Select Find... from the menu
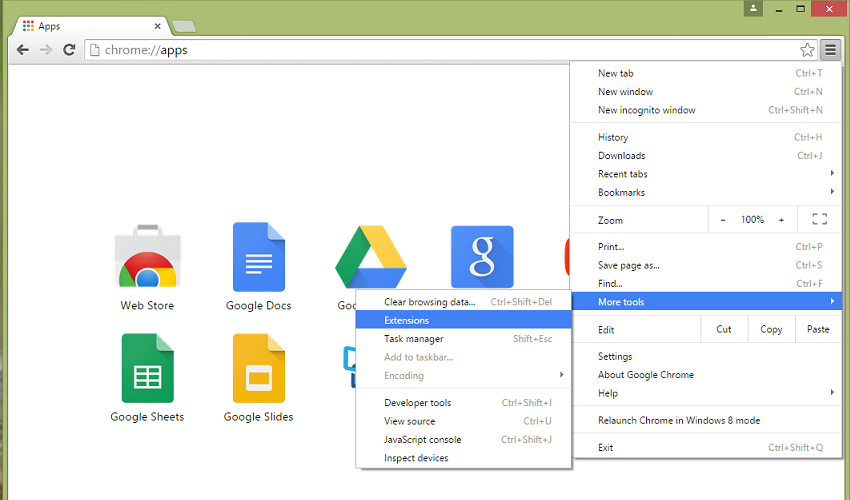Screen dimensions: 850x500 [706, 284]
